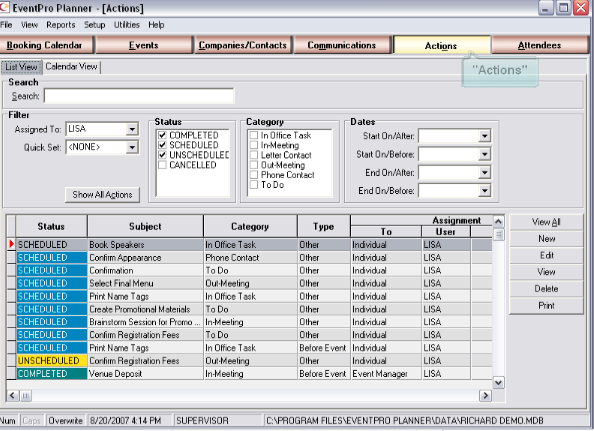Open the Utilities menu
The width and height of the screenshot is (594, 431).
click(127, 25)
